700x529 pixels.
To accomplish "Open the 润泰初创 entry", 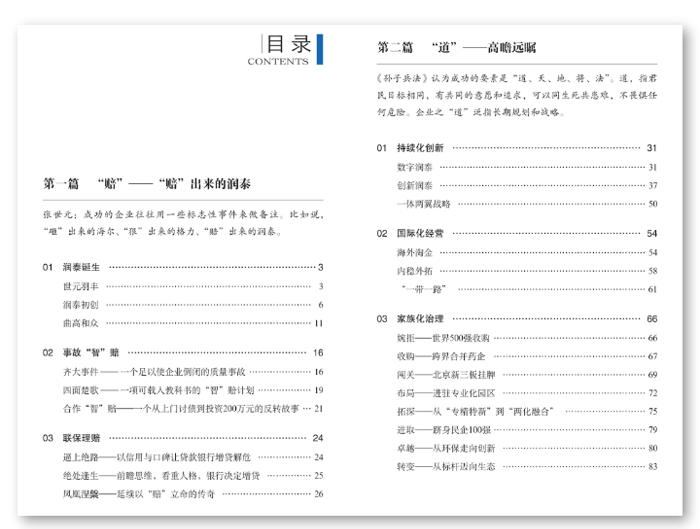I will (x=79, y=304).
